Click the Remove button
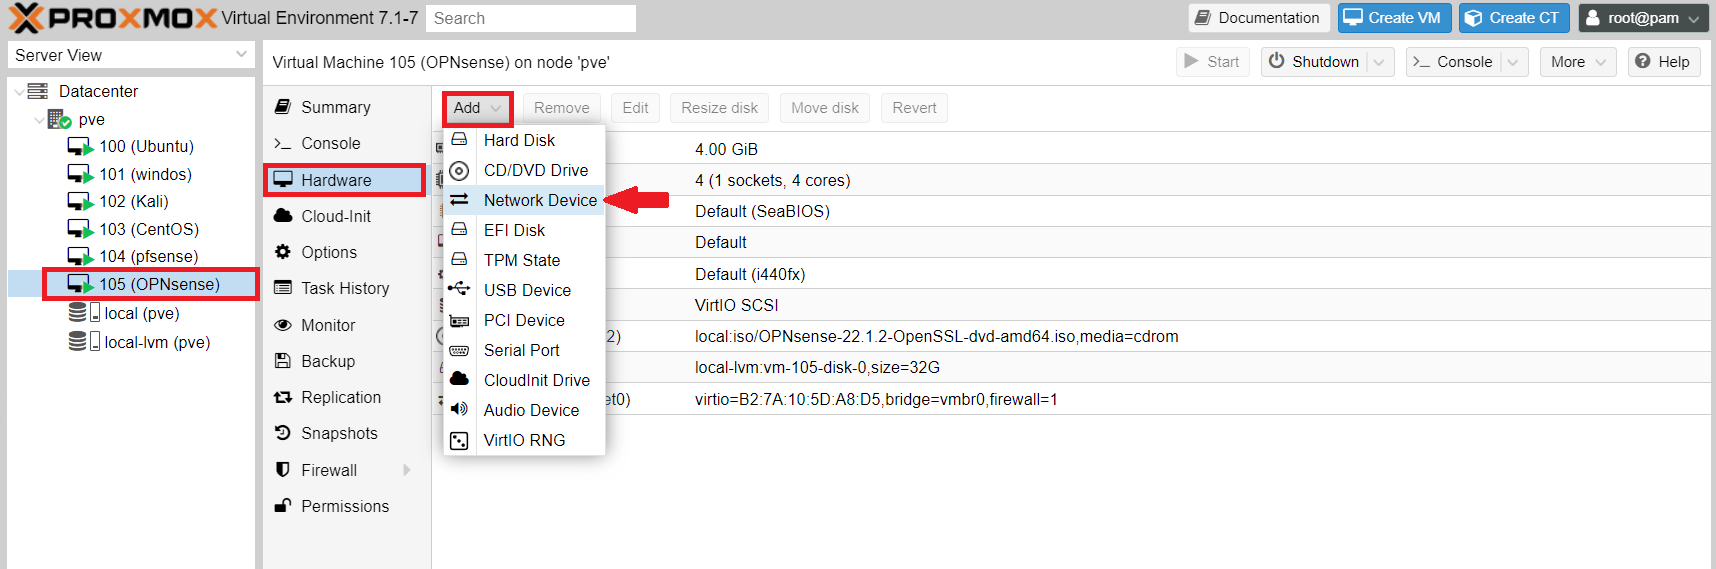The image size is (1716, 569). (x=561, y=108)
